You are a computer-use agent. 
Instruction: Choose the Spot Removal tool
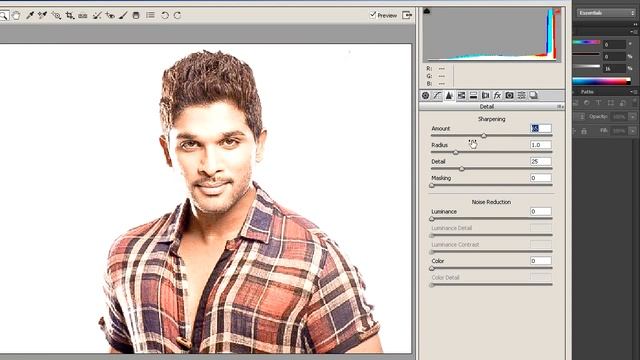(x=97, y=16)
